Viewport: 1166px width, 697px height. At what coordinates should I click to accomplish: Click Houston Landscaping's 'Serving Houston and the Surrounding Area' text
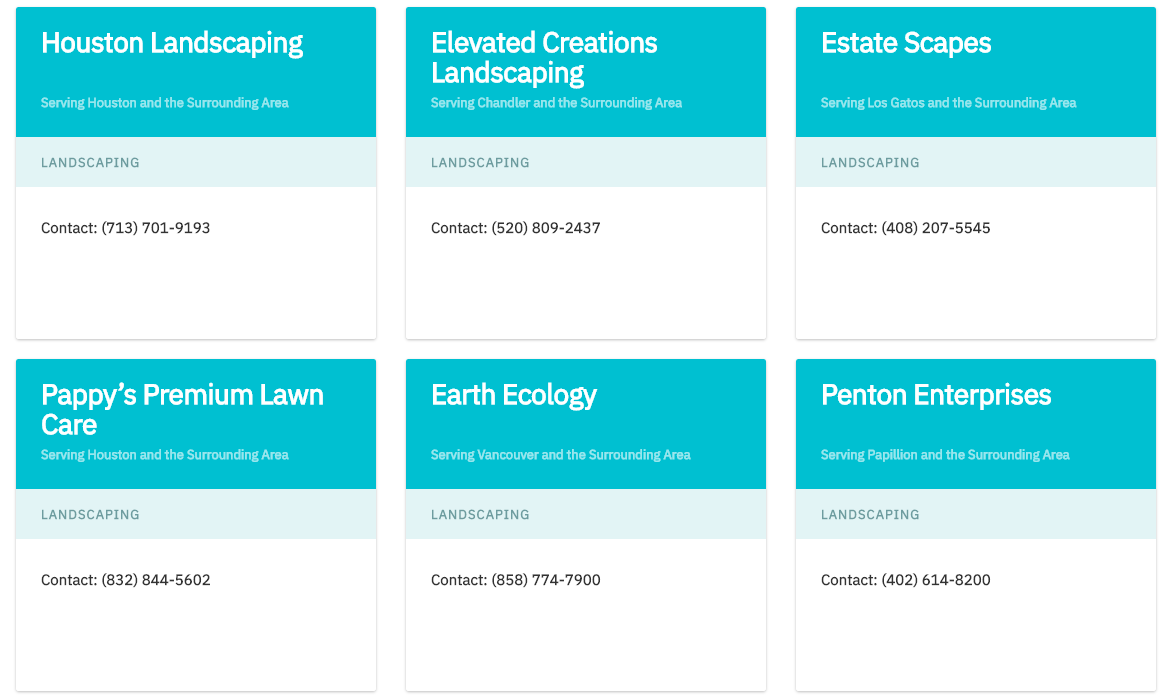pyautogui.click(x=164, y=103)
